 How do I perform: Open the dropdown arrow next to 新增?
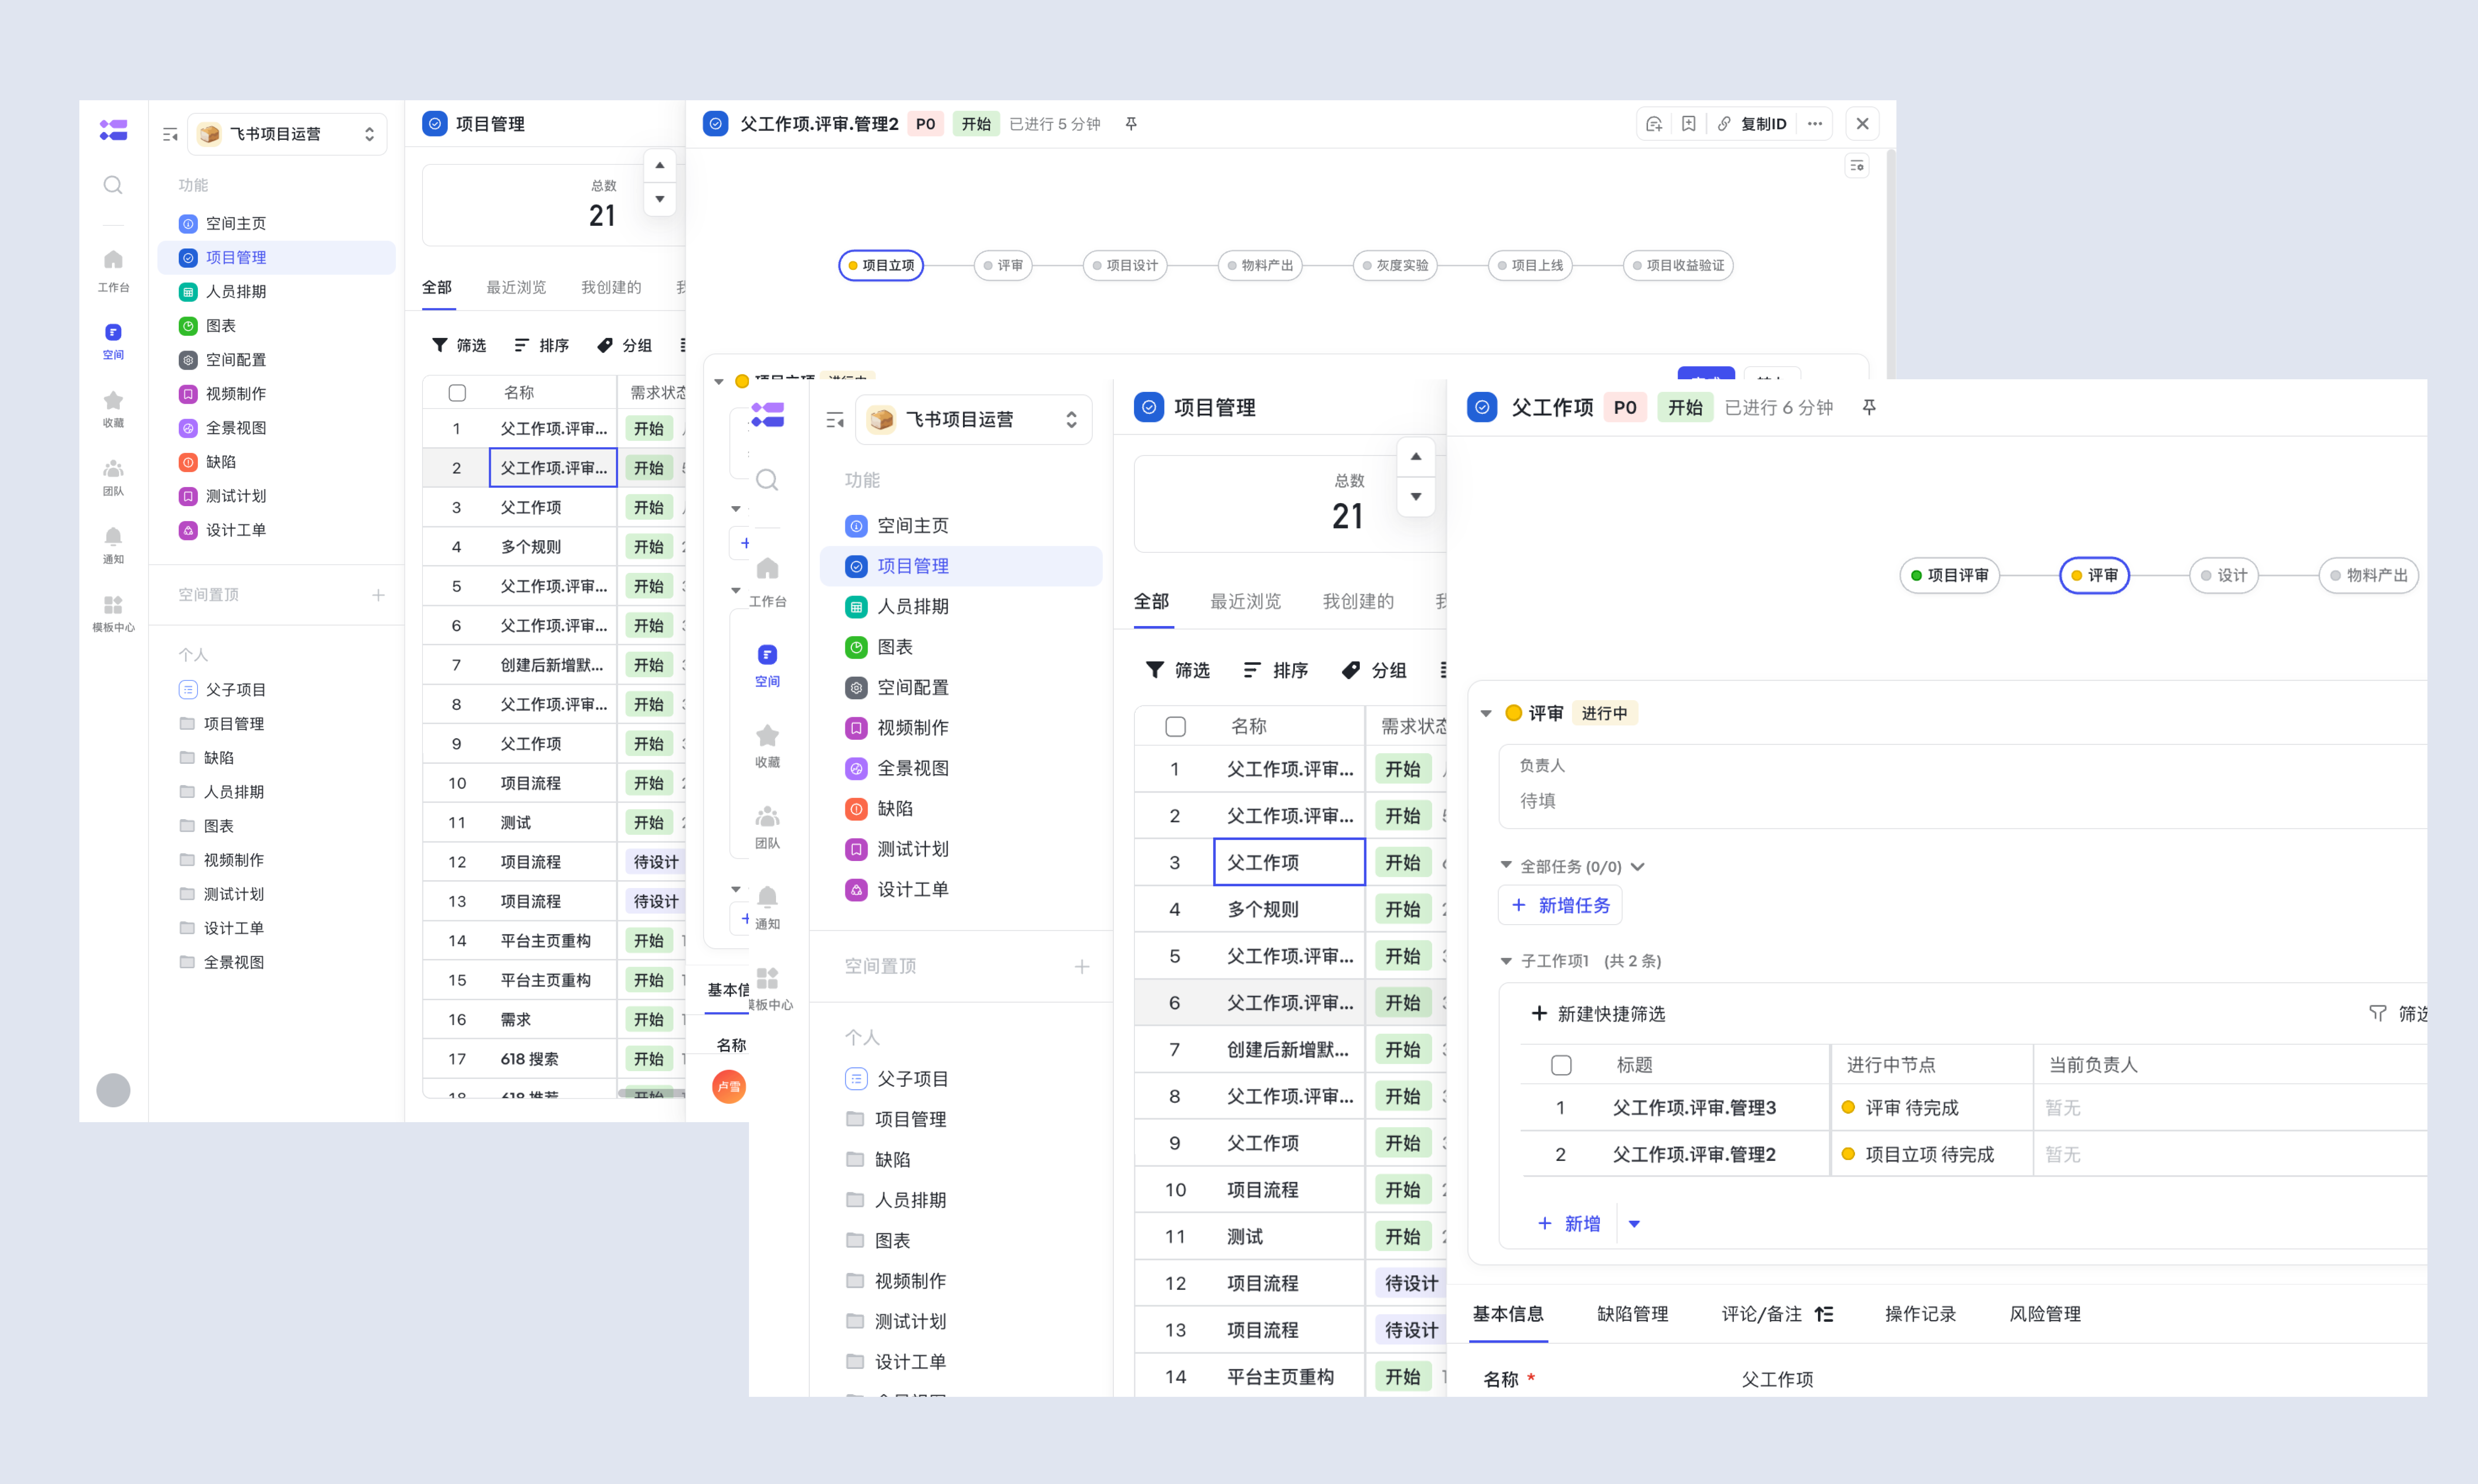[1634, 1224]
